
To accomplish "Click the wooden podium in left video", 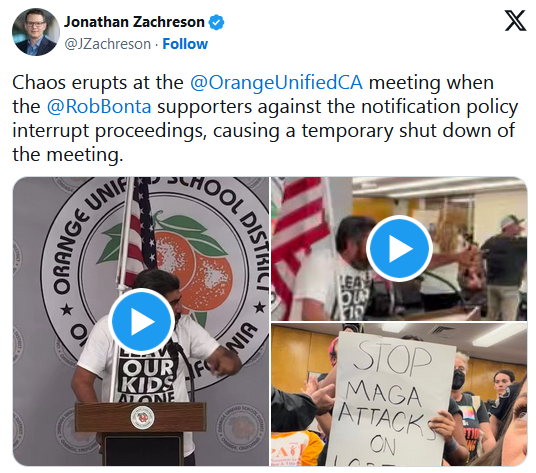I will pyautogui.click(x=141, y=433).
